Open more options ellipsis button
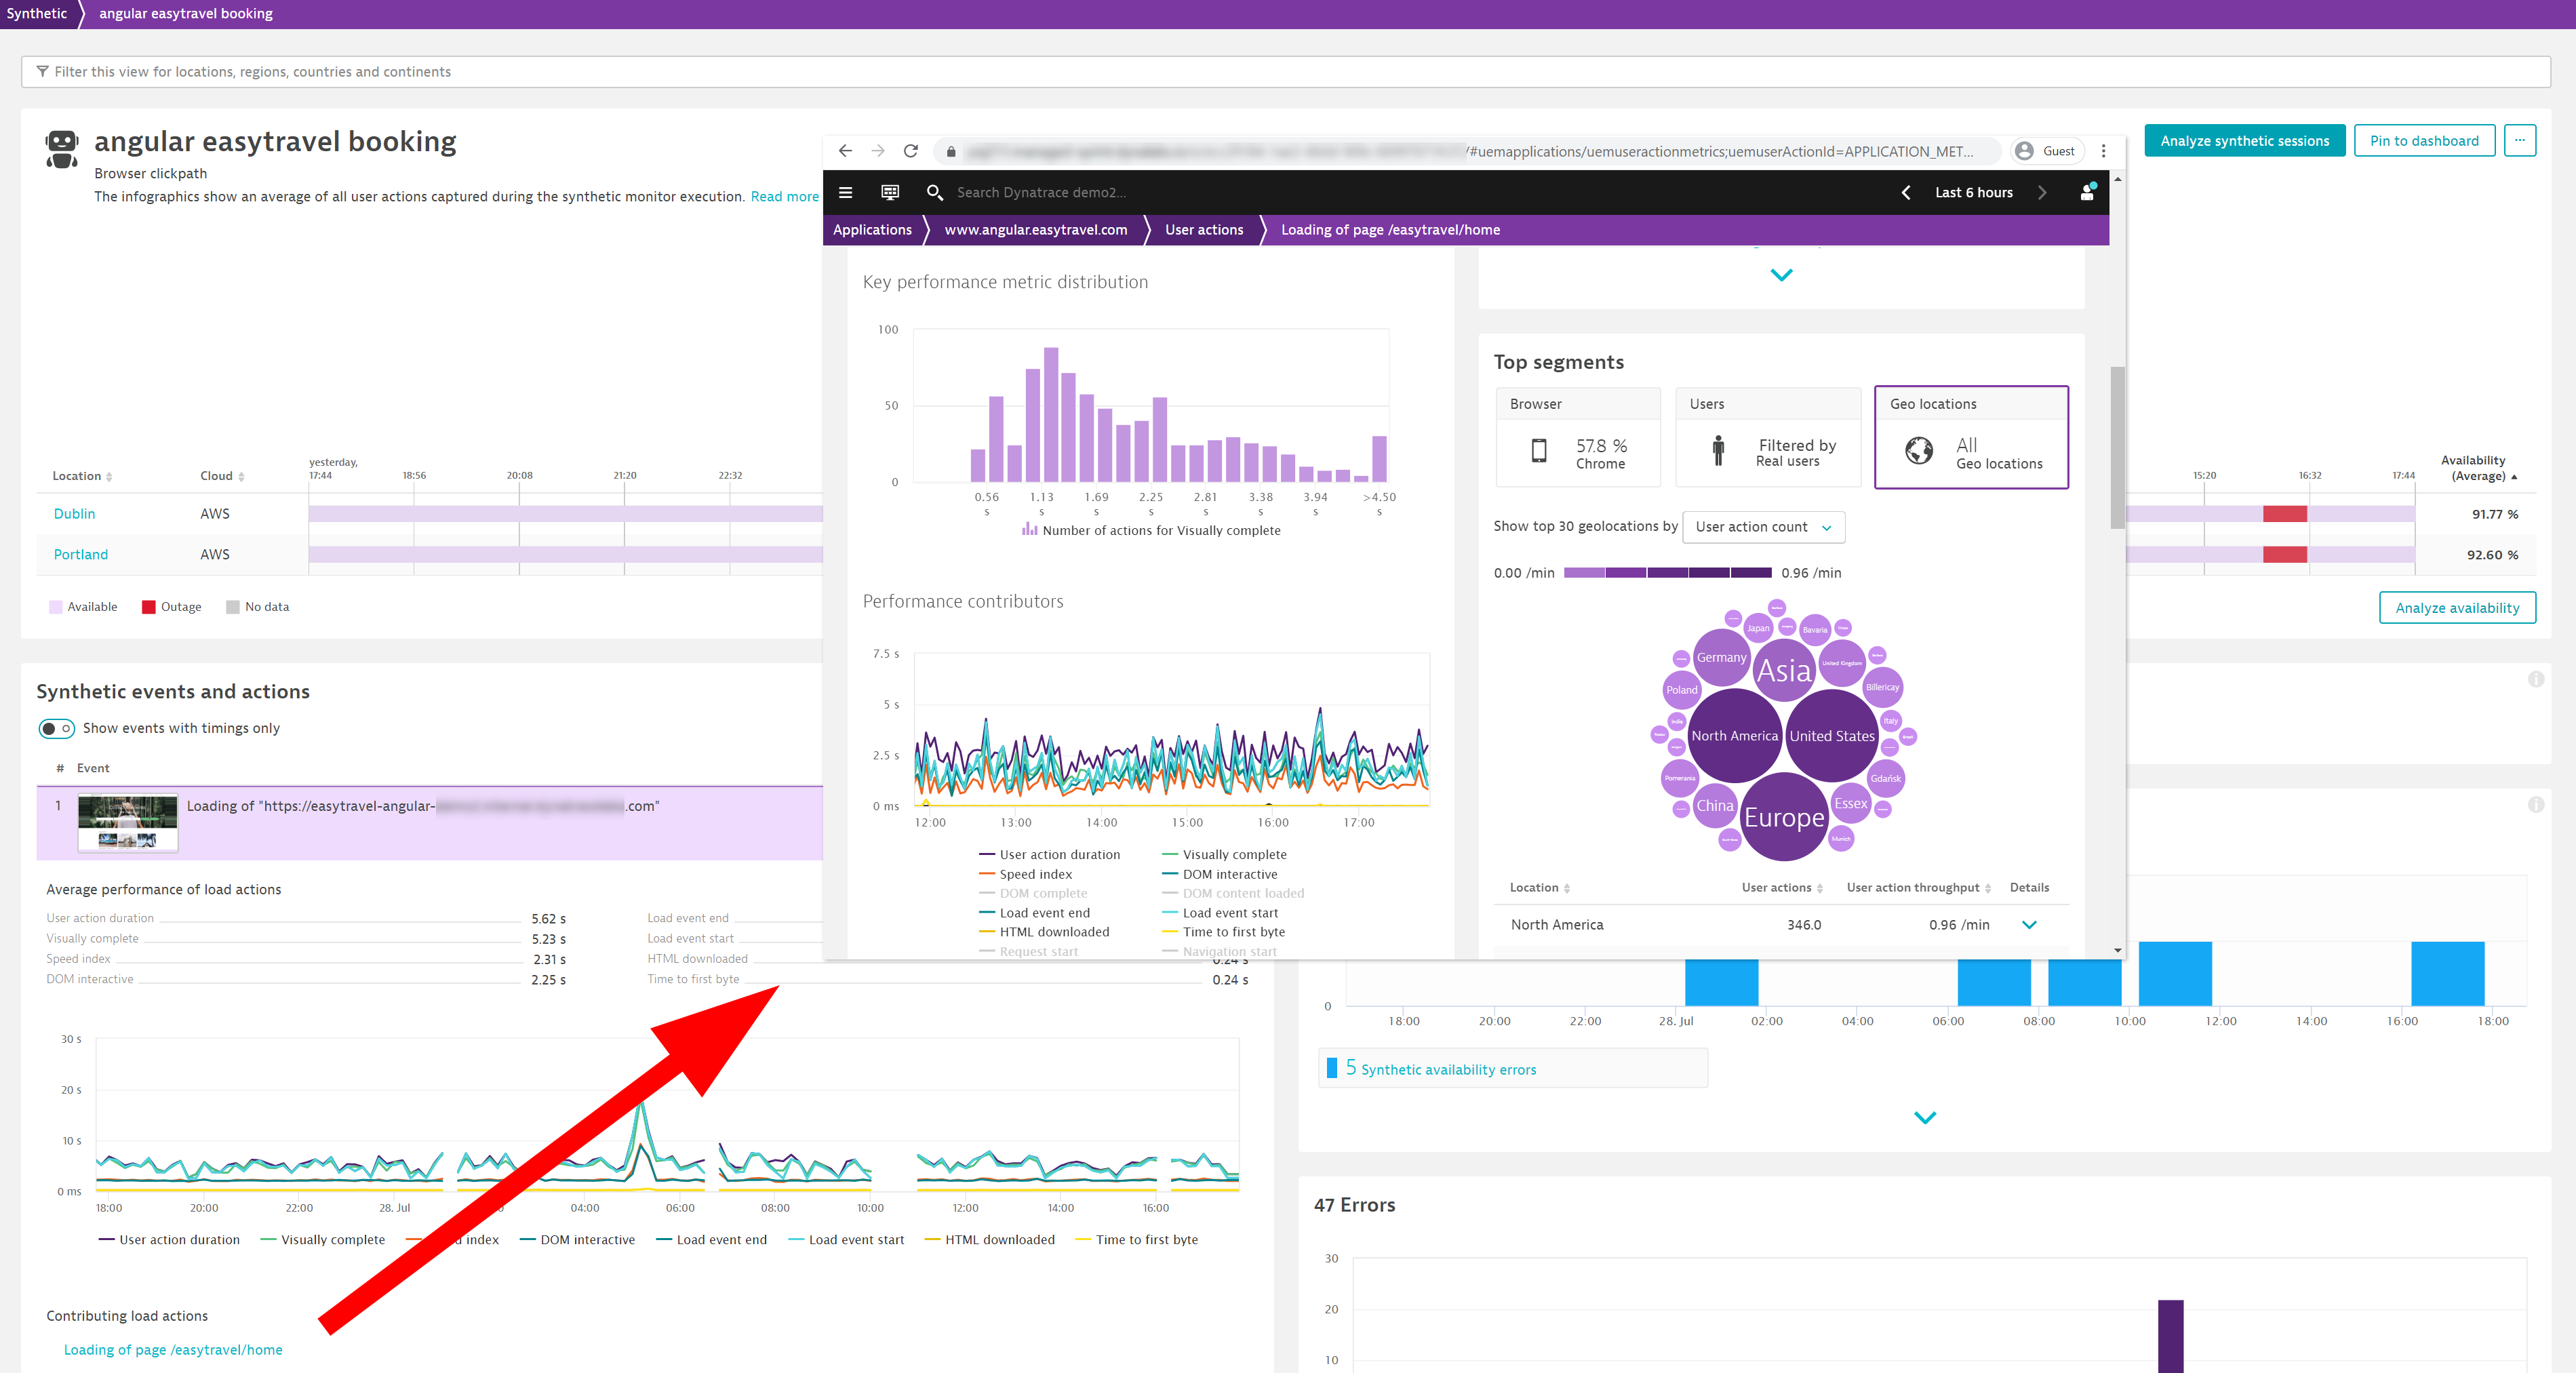Viewport: 2576px width, 1373px height. (x=2519, y=141)
